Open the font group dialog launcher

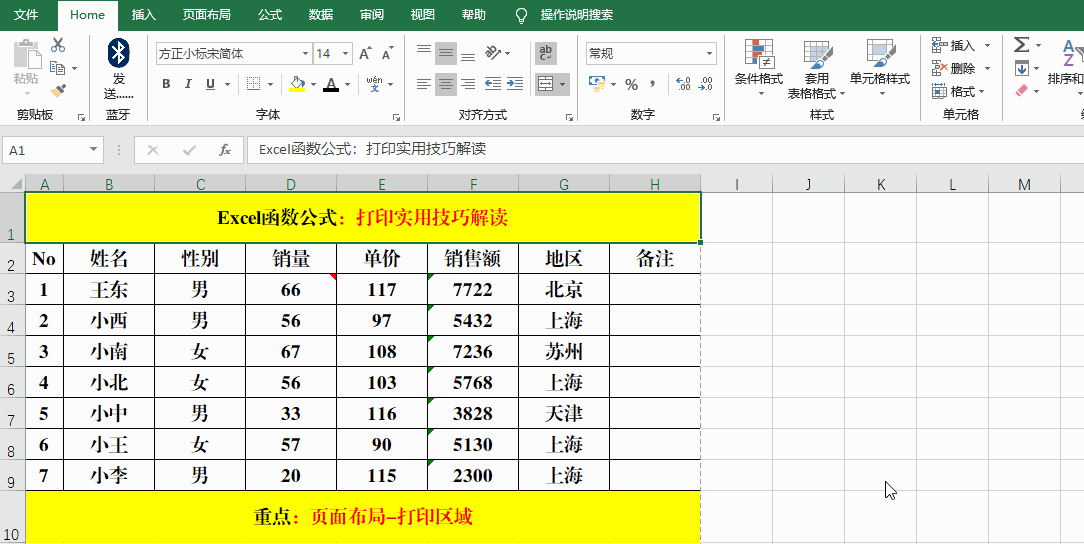(397, 117)
